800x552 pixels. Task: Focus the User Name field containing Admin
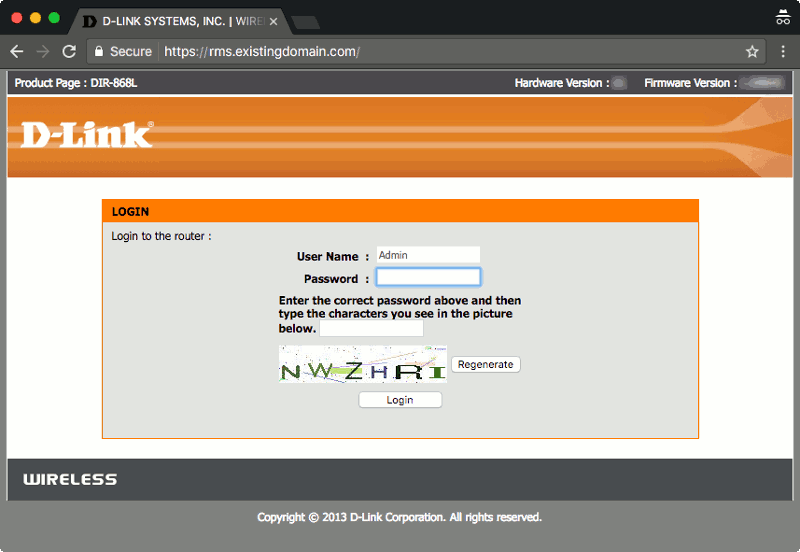click(x=428, y=255)
